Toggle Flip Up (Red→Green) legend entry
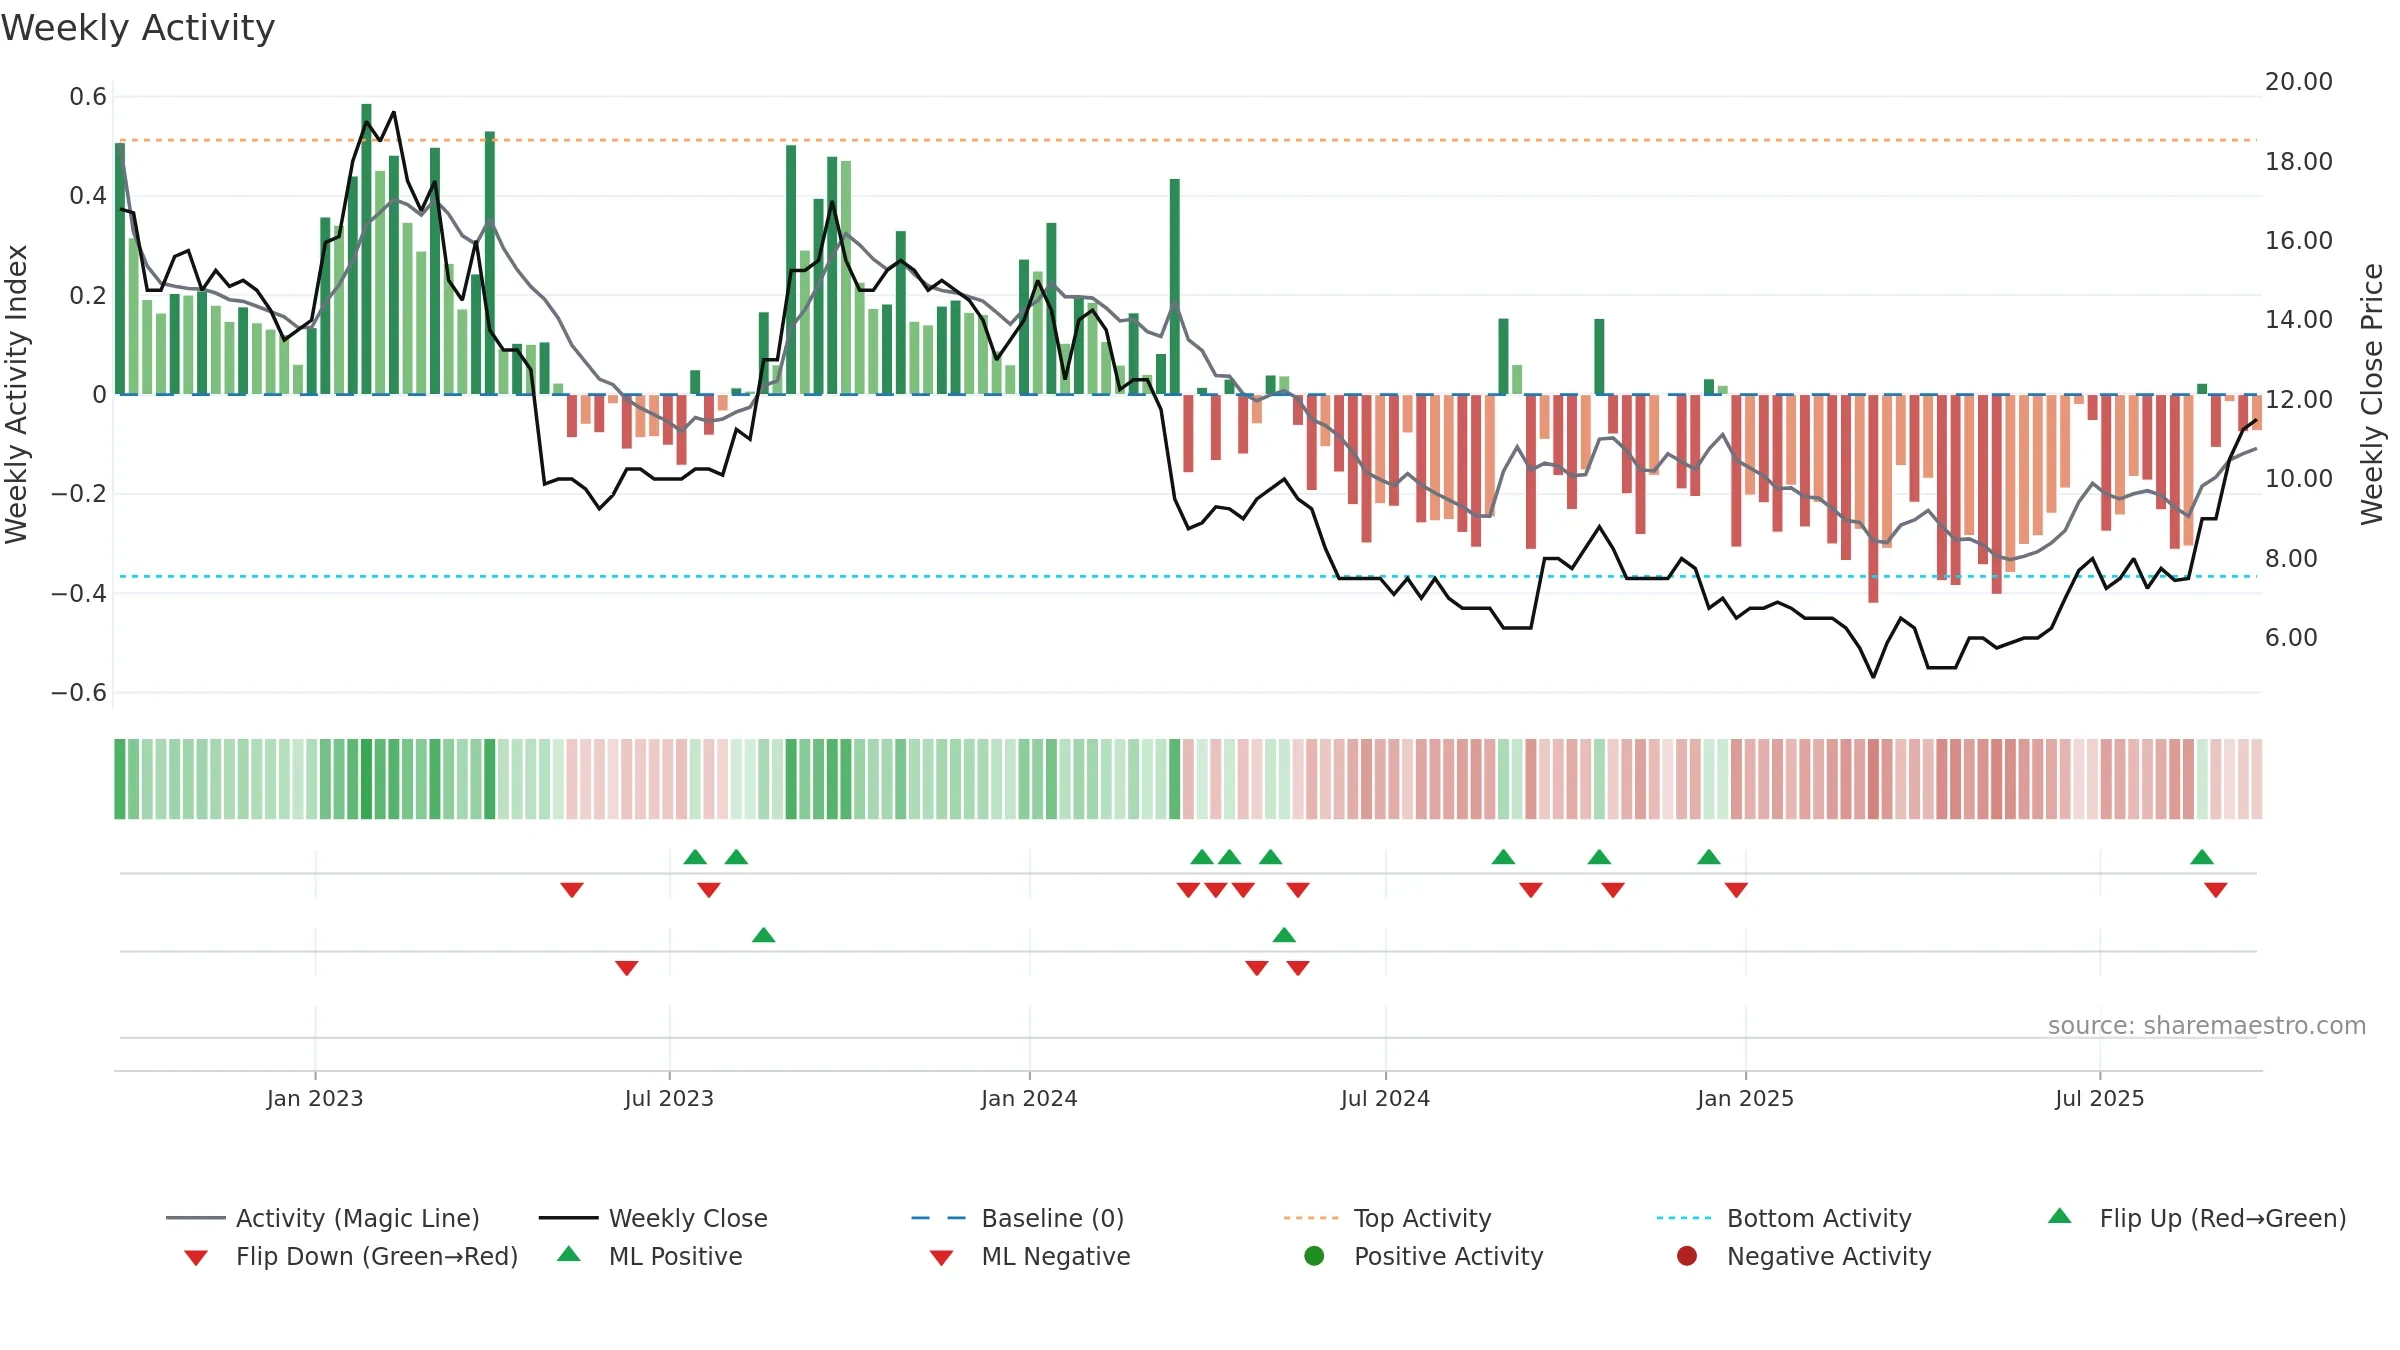Viewport: 2400px width, 1350px height. 2197,1218
